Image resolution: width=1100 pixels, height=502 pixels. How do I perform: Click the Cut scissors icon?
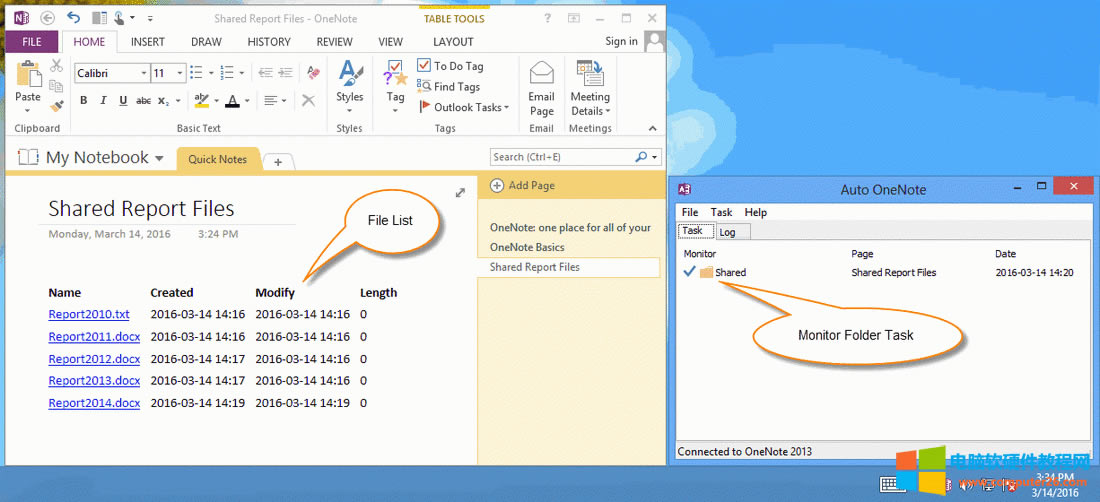(57, 66)
